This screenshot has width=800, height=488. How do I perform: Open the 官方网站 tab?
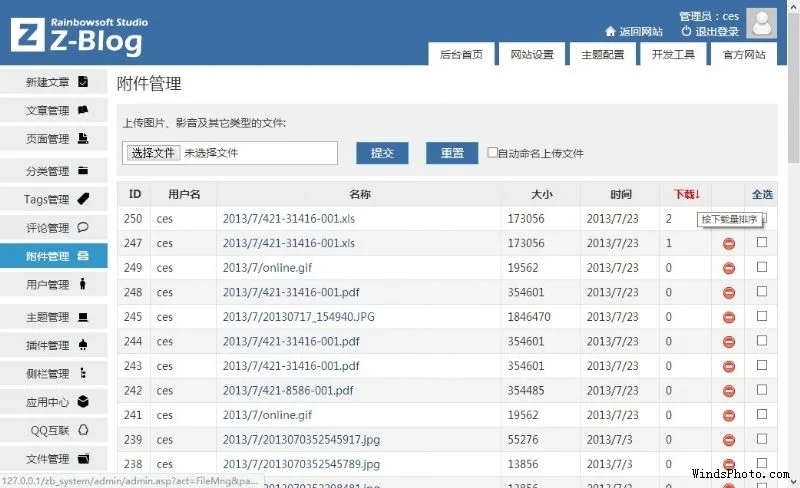(744, 54)
